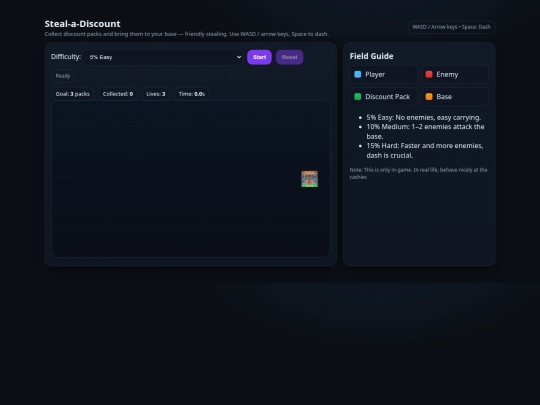
Task: Click the 10% Medium guide bullet
Action: 425,132
